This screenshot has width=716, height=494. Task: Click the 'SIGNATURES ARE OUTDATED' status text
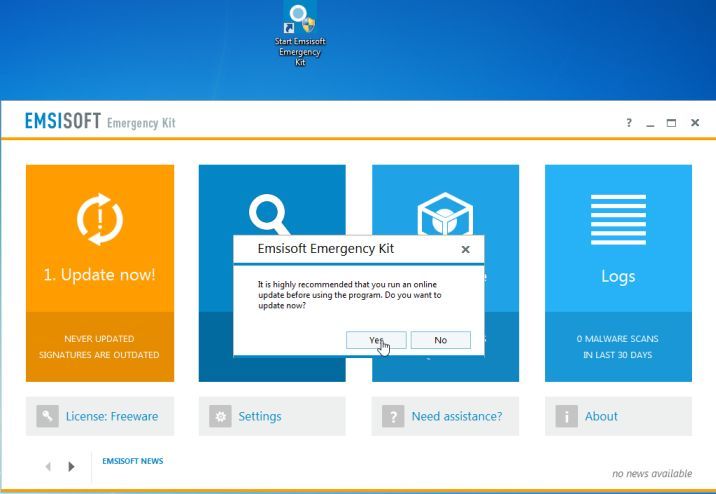point(99,355)
